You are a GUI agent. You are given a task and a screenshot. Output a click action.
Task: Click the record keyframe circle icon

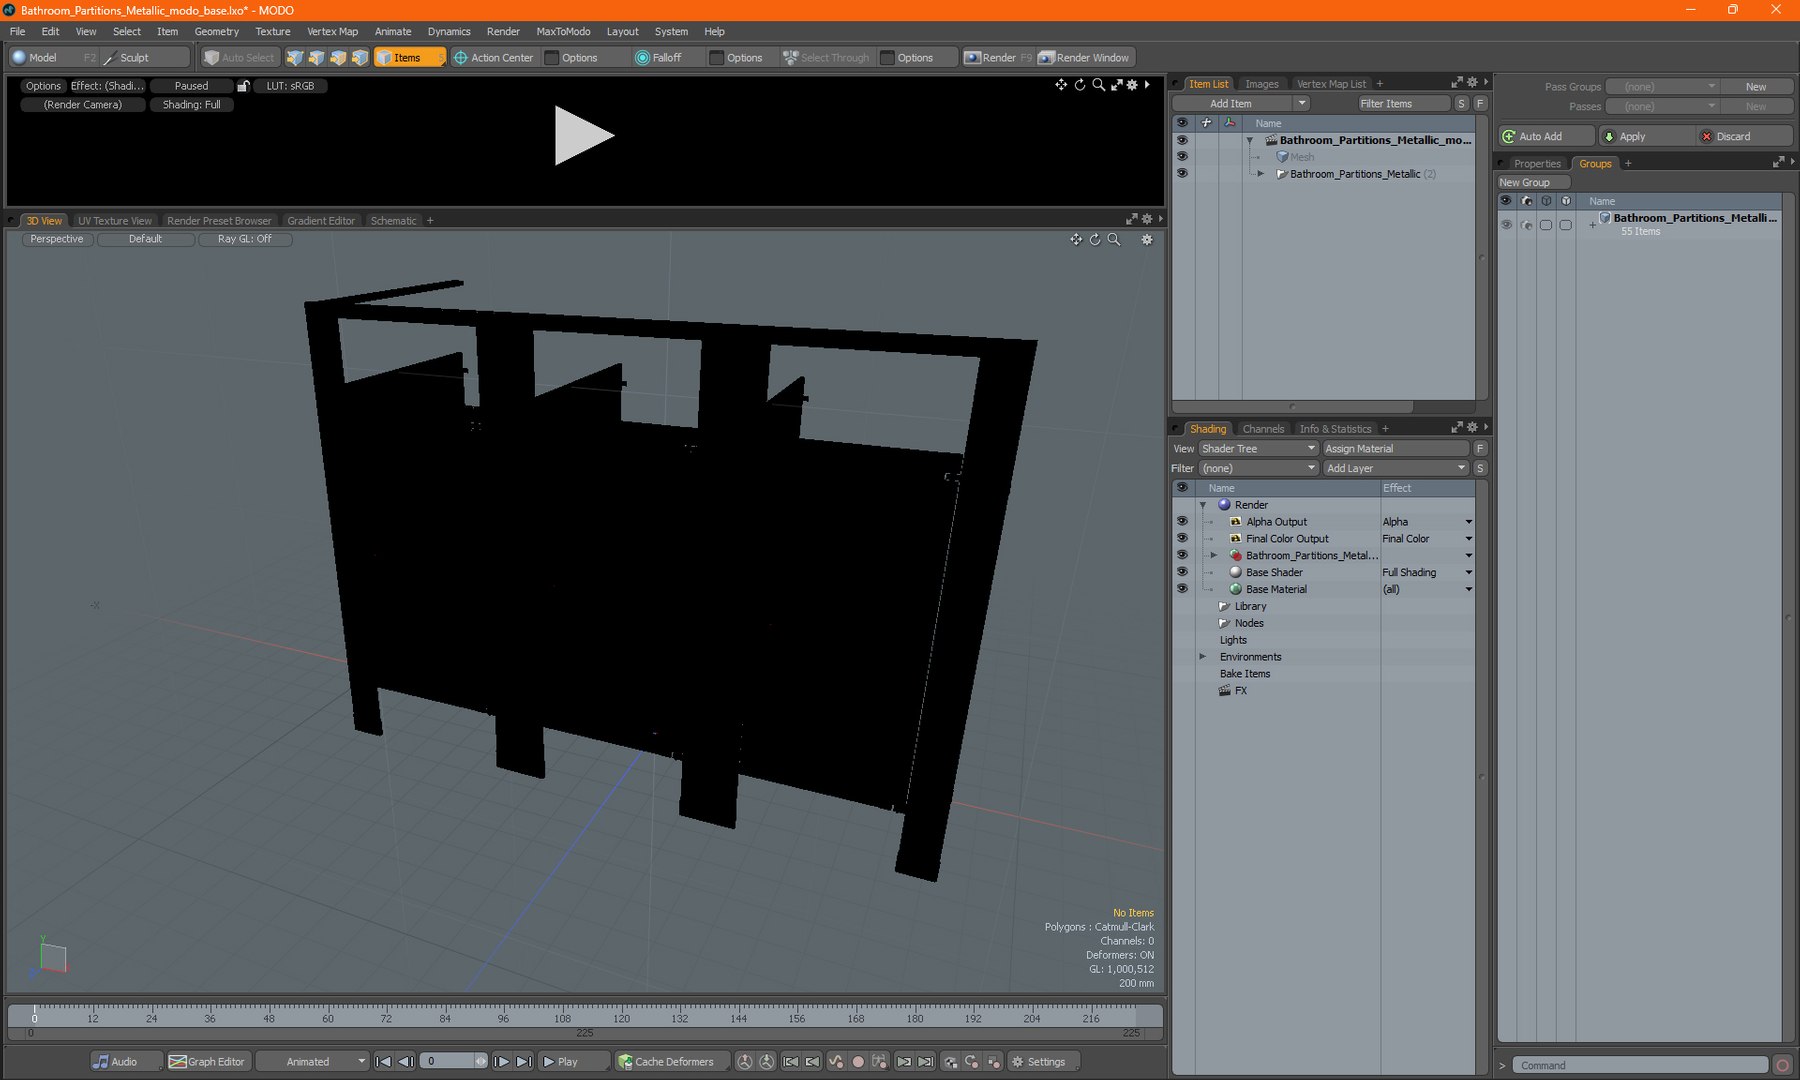[857, 1061]
